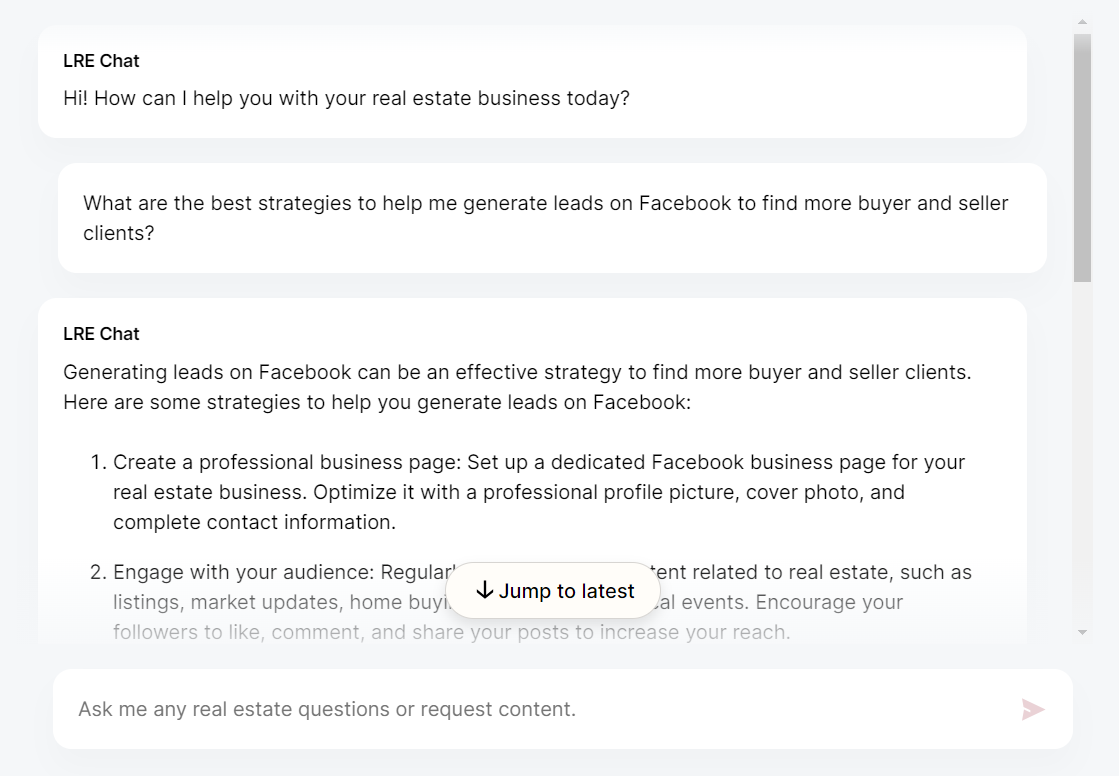Click the send message paper-plane icon

coord(1032,709)
